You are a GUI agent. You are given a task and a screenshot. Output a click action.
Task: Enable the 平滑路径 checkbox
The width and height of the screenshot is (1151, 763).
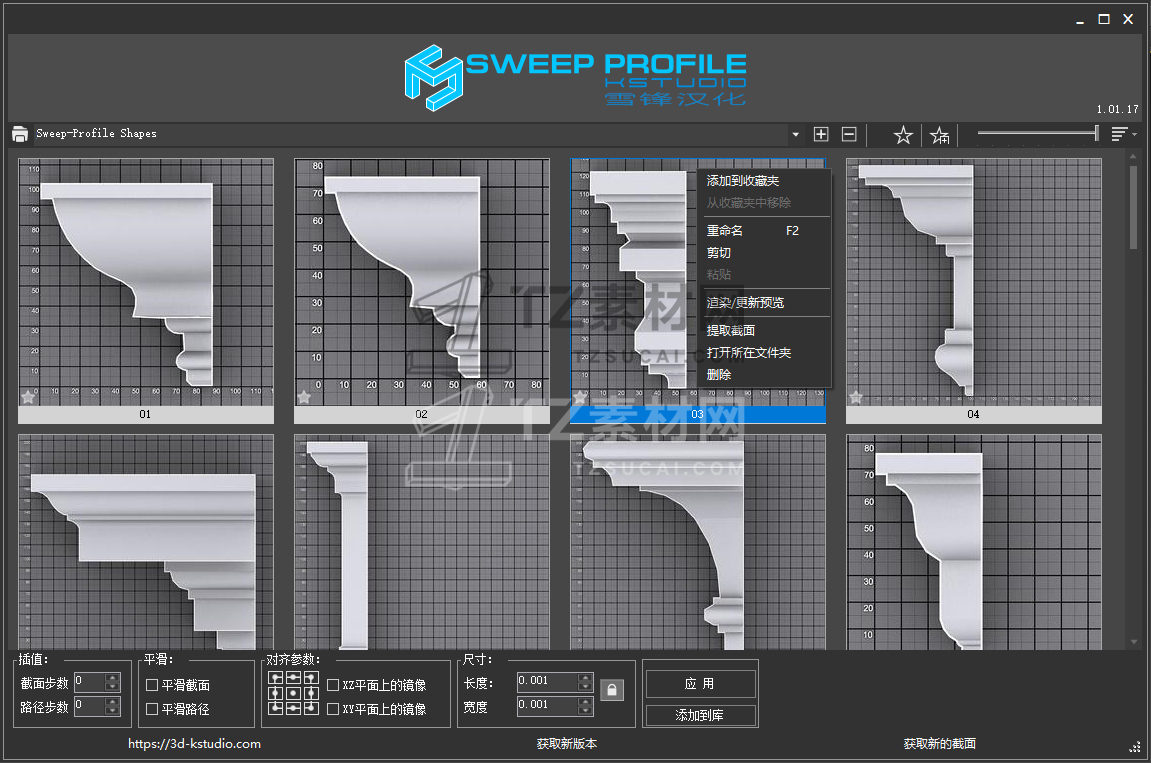pyautogui.click(x=152, y=709)
